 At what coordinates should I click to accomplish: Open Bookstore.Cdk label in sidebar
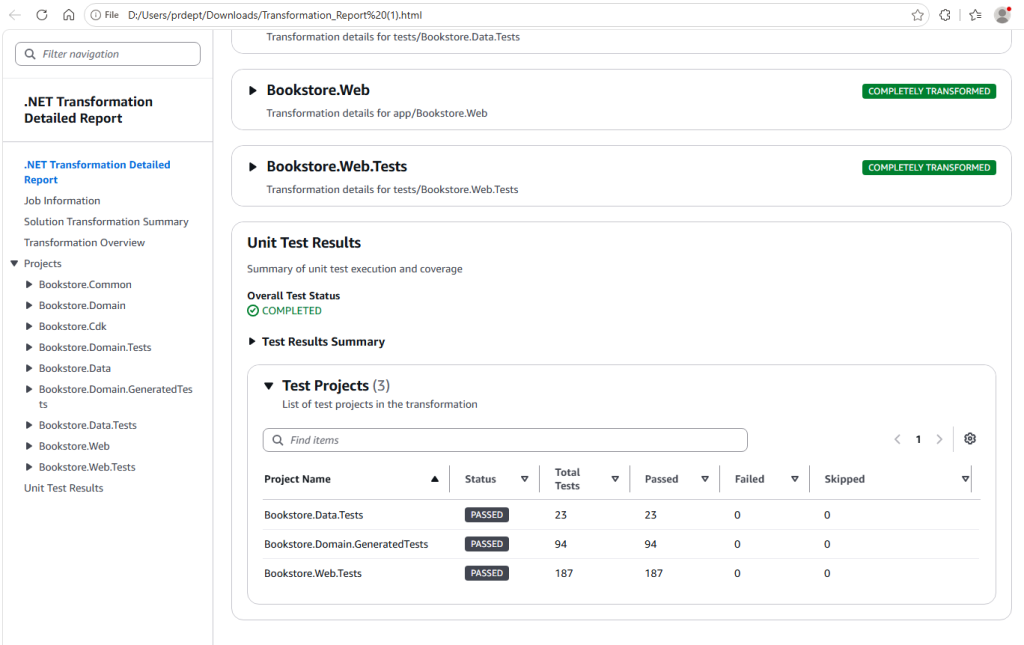(72, 326)
